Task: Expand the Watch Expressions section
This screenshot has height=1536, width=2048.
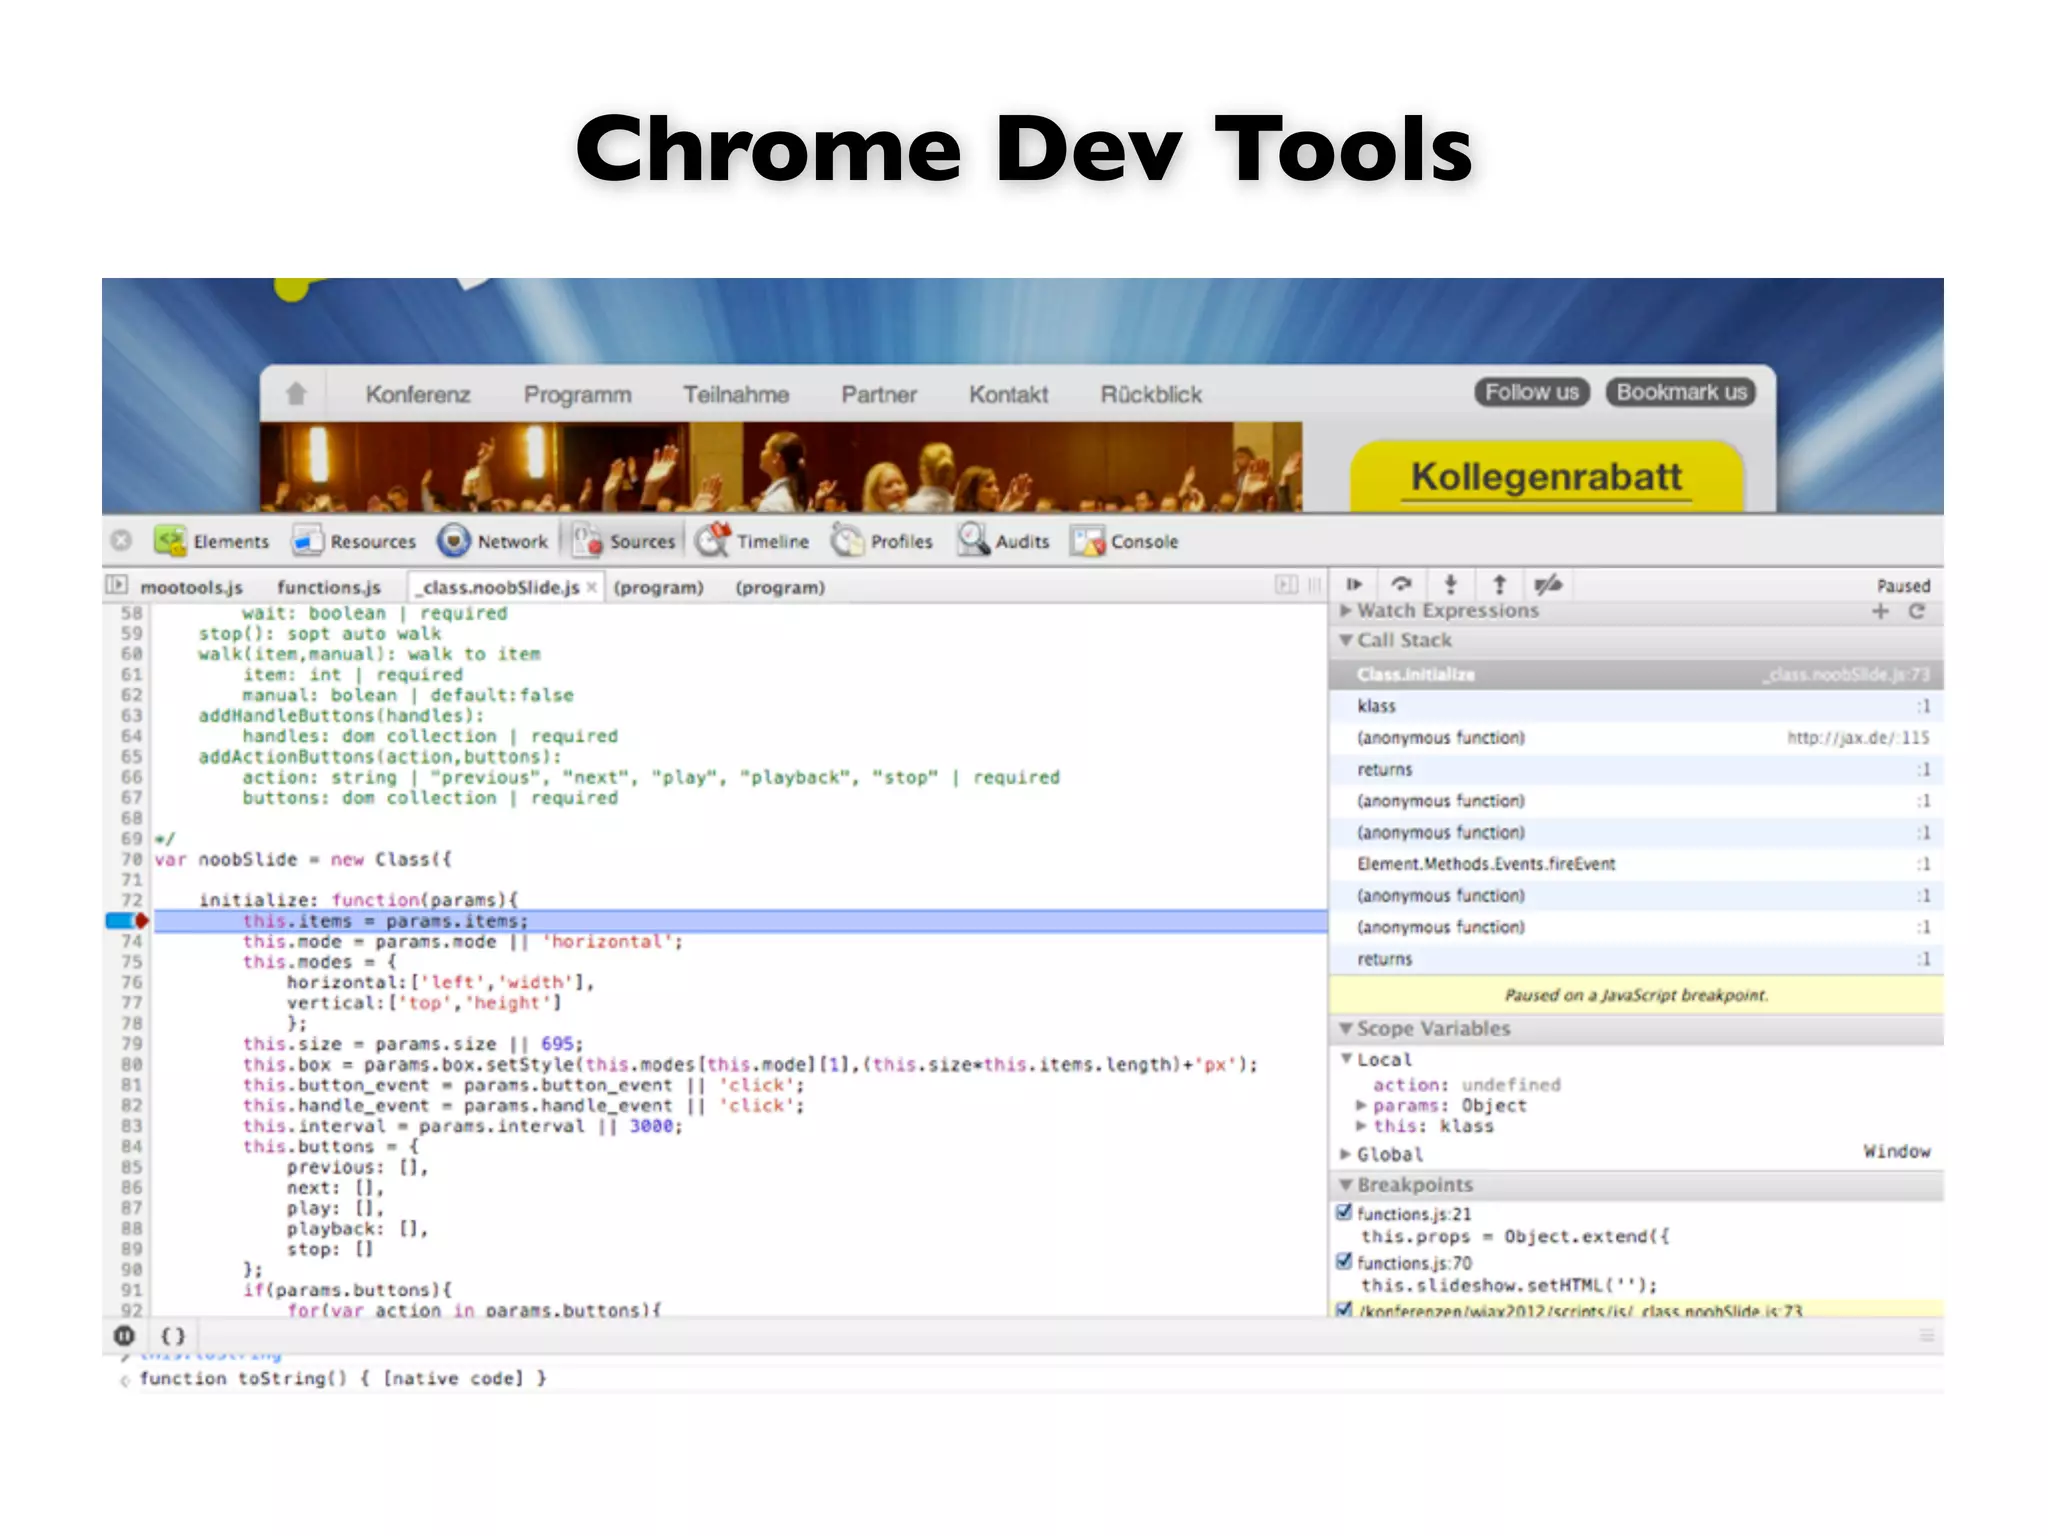Action: [x=1346, y=610]
